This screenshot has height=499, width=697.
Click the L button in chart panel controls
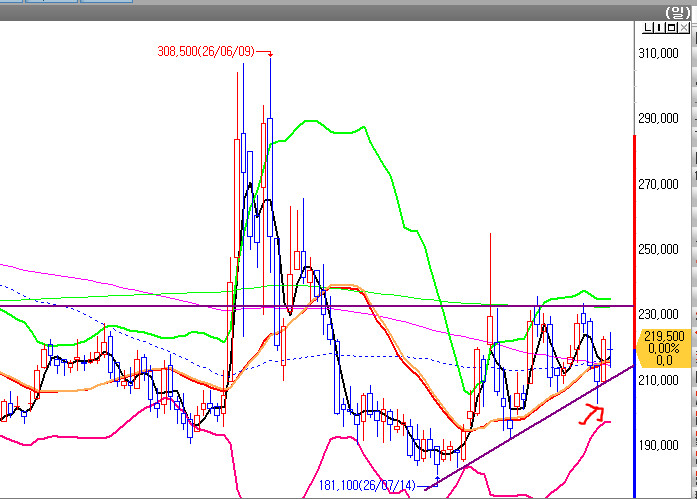pos(648,28)
